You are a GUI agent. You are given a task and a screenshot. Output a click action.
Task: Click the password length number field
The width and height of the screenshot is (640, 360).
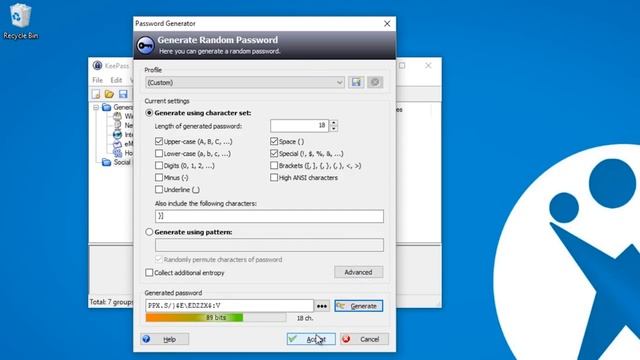(x=300, y=126)
